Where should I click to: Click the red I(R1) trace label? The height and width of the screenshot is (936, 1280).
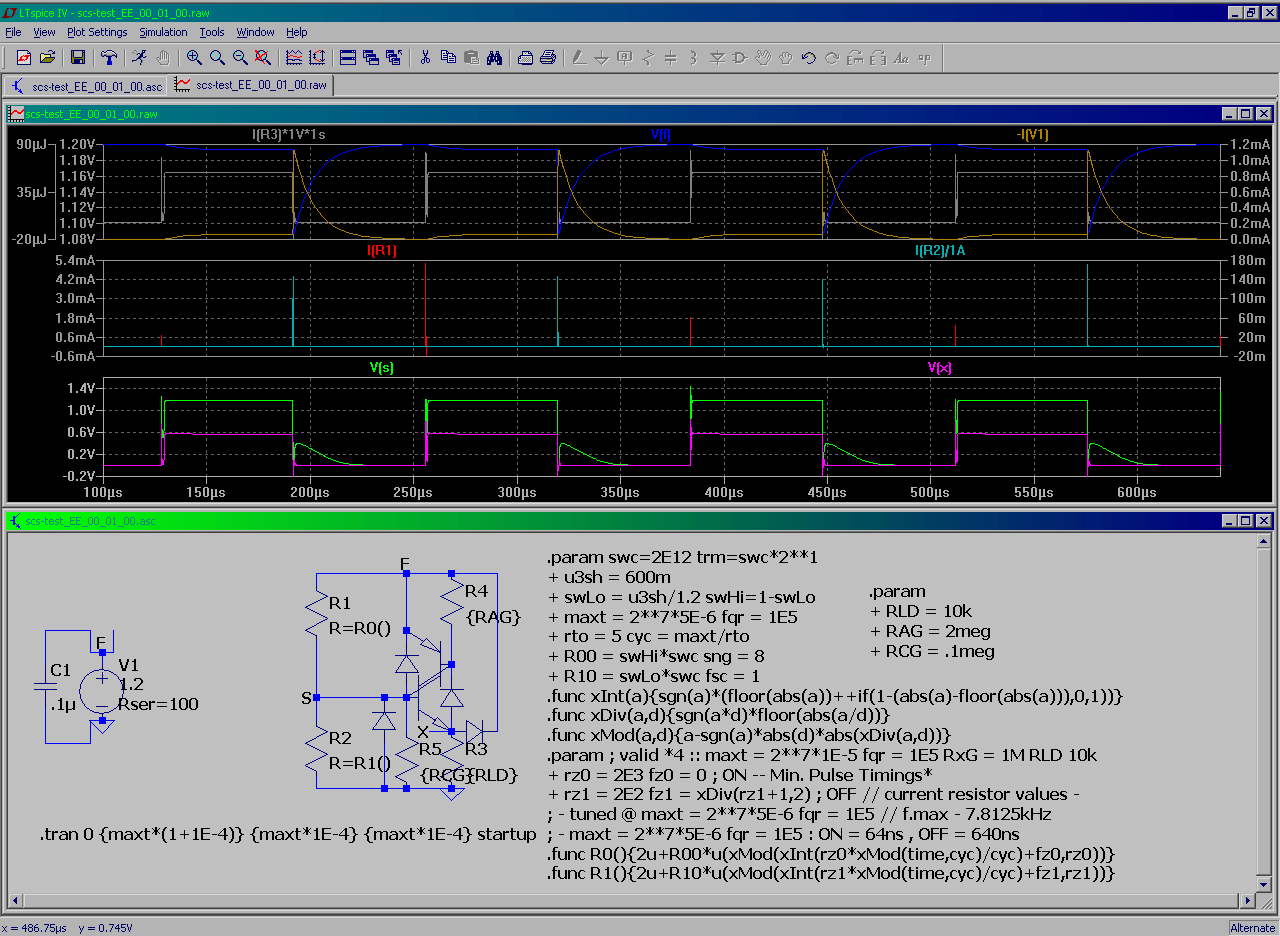382,251
